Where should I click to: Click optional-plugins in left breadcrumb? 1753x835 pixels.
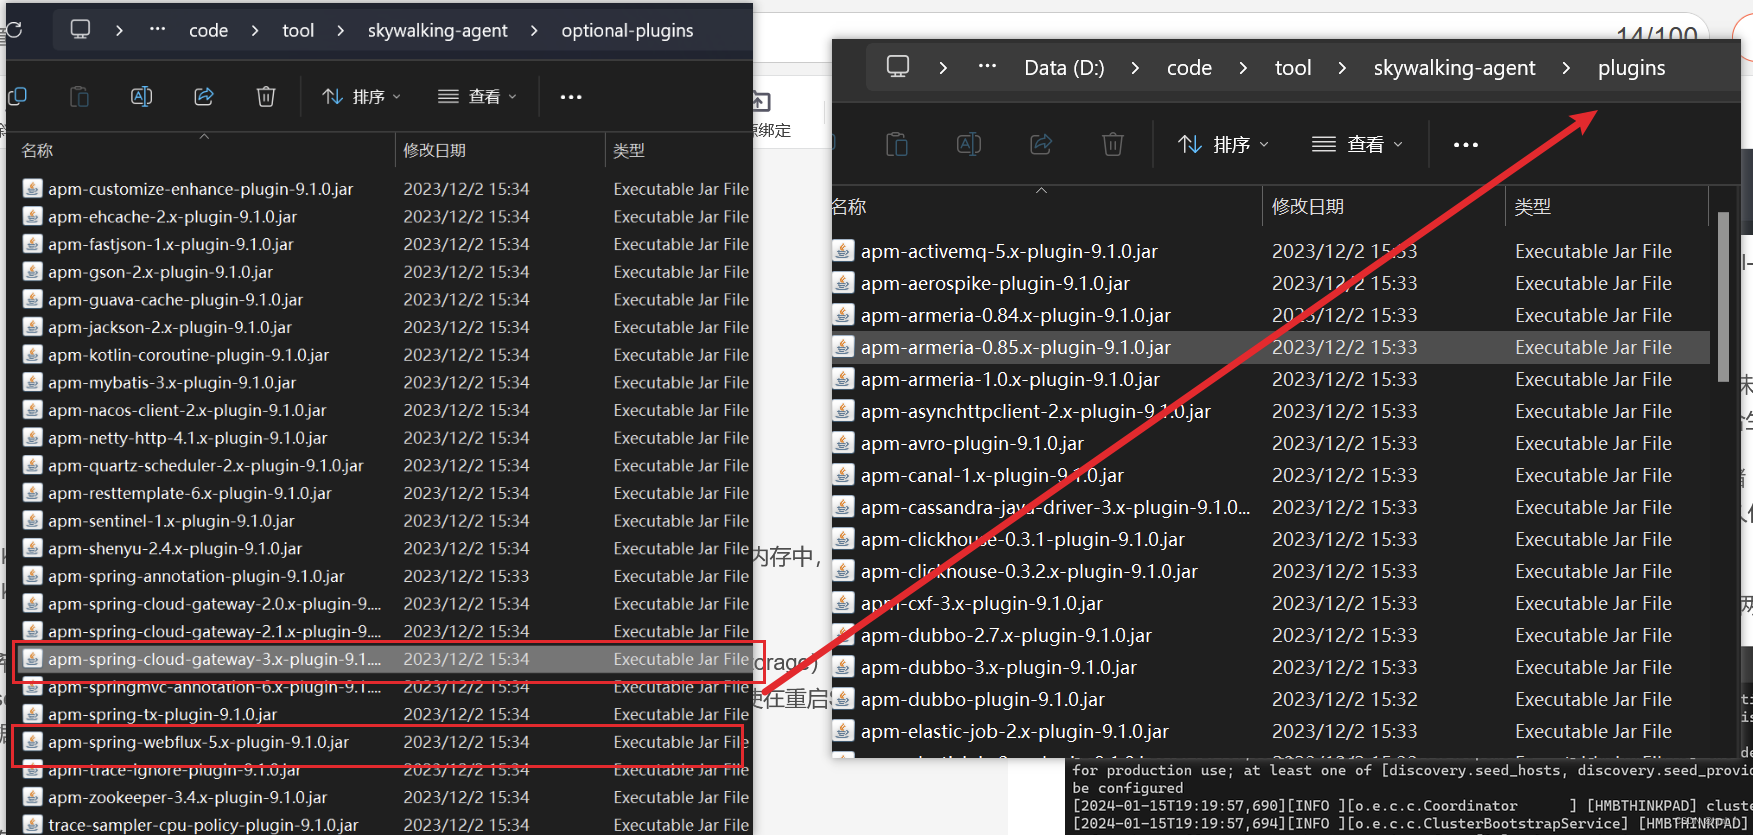click(x=627, y=31)
